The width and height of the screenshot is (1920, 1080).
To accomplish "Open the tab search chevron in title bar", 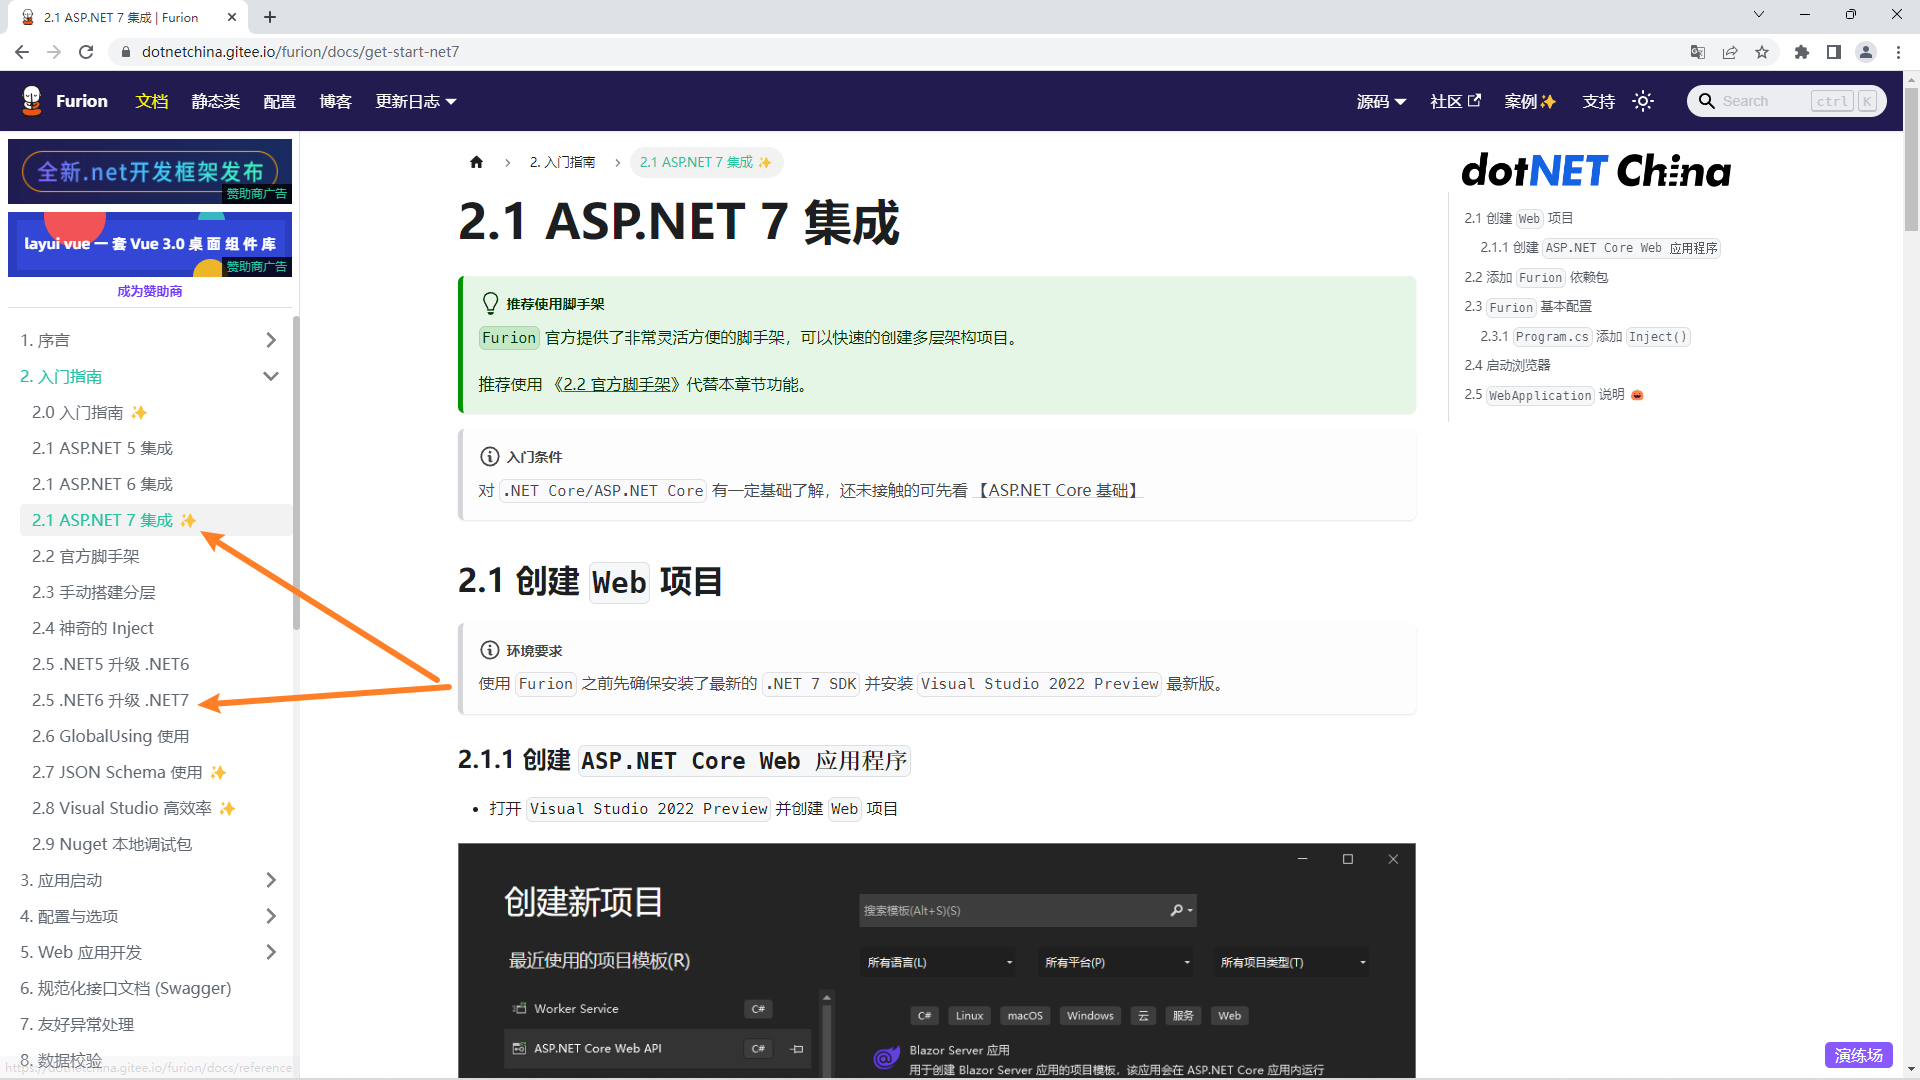I will click(1759, 14).
